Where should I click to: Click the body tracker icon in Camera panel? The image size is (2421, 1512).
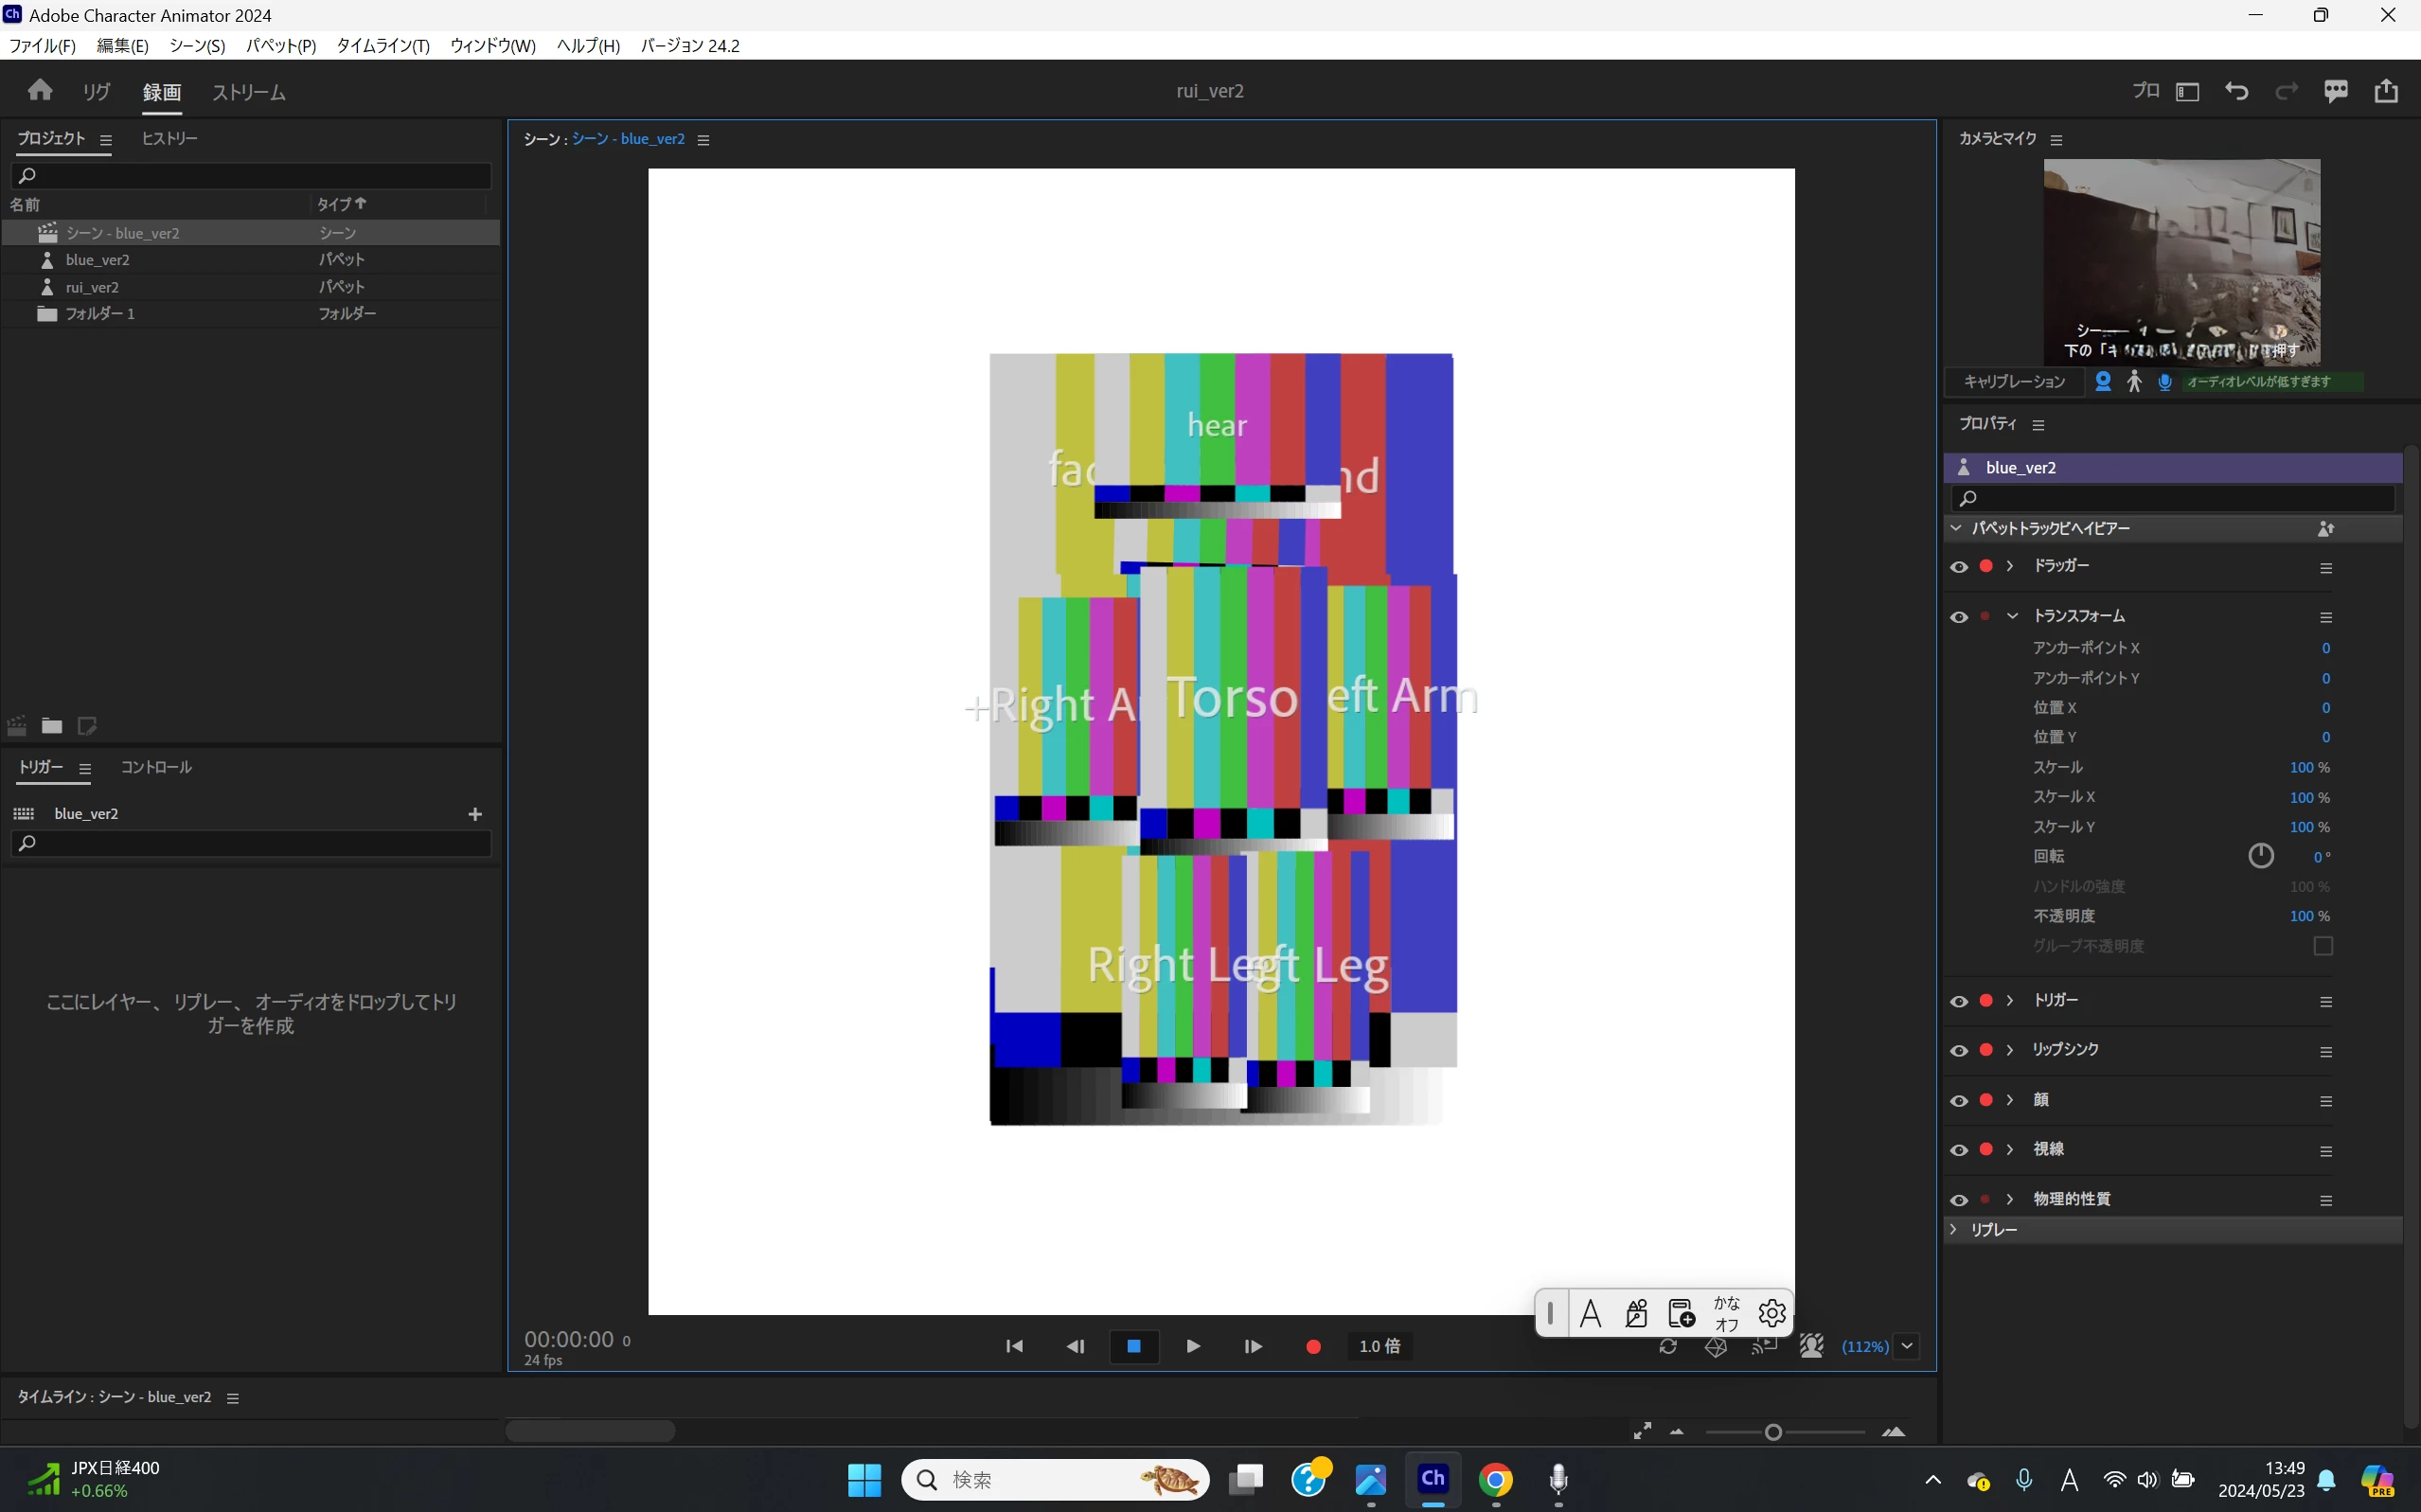tap(2134, 382)
